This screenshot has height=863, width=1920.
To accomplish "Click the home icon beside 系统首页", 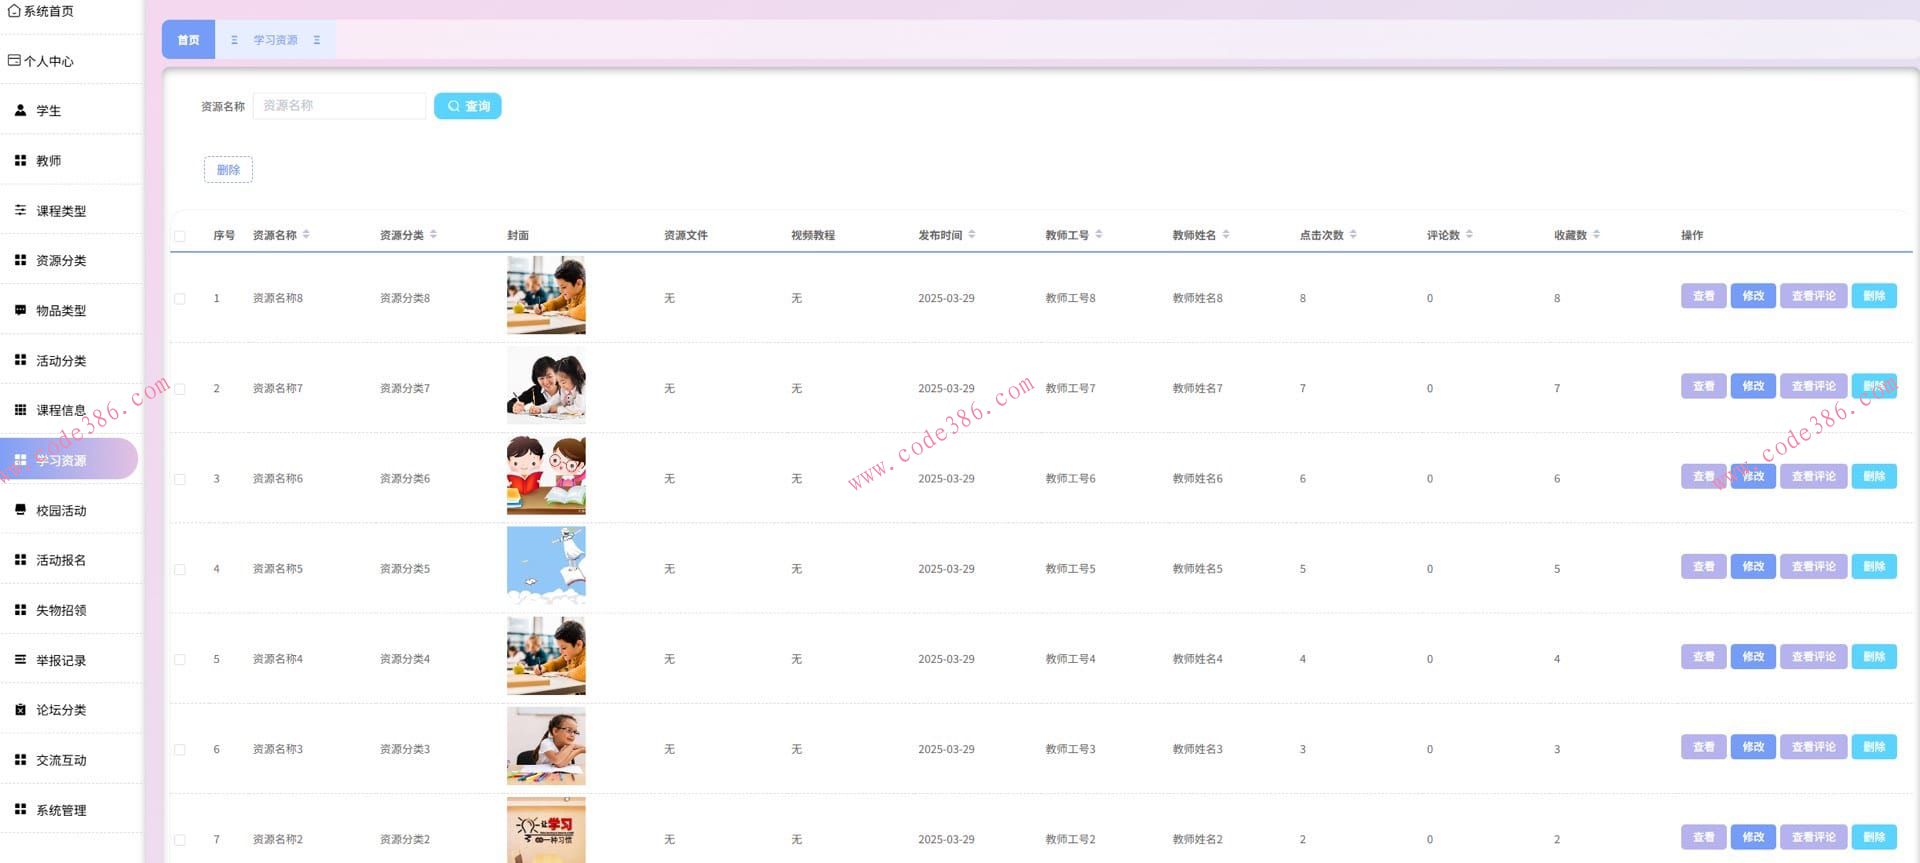I will click(x=14, y=11).
